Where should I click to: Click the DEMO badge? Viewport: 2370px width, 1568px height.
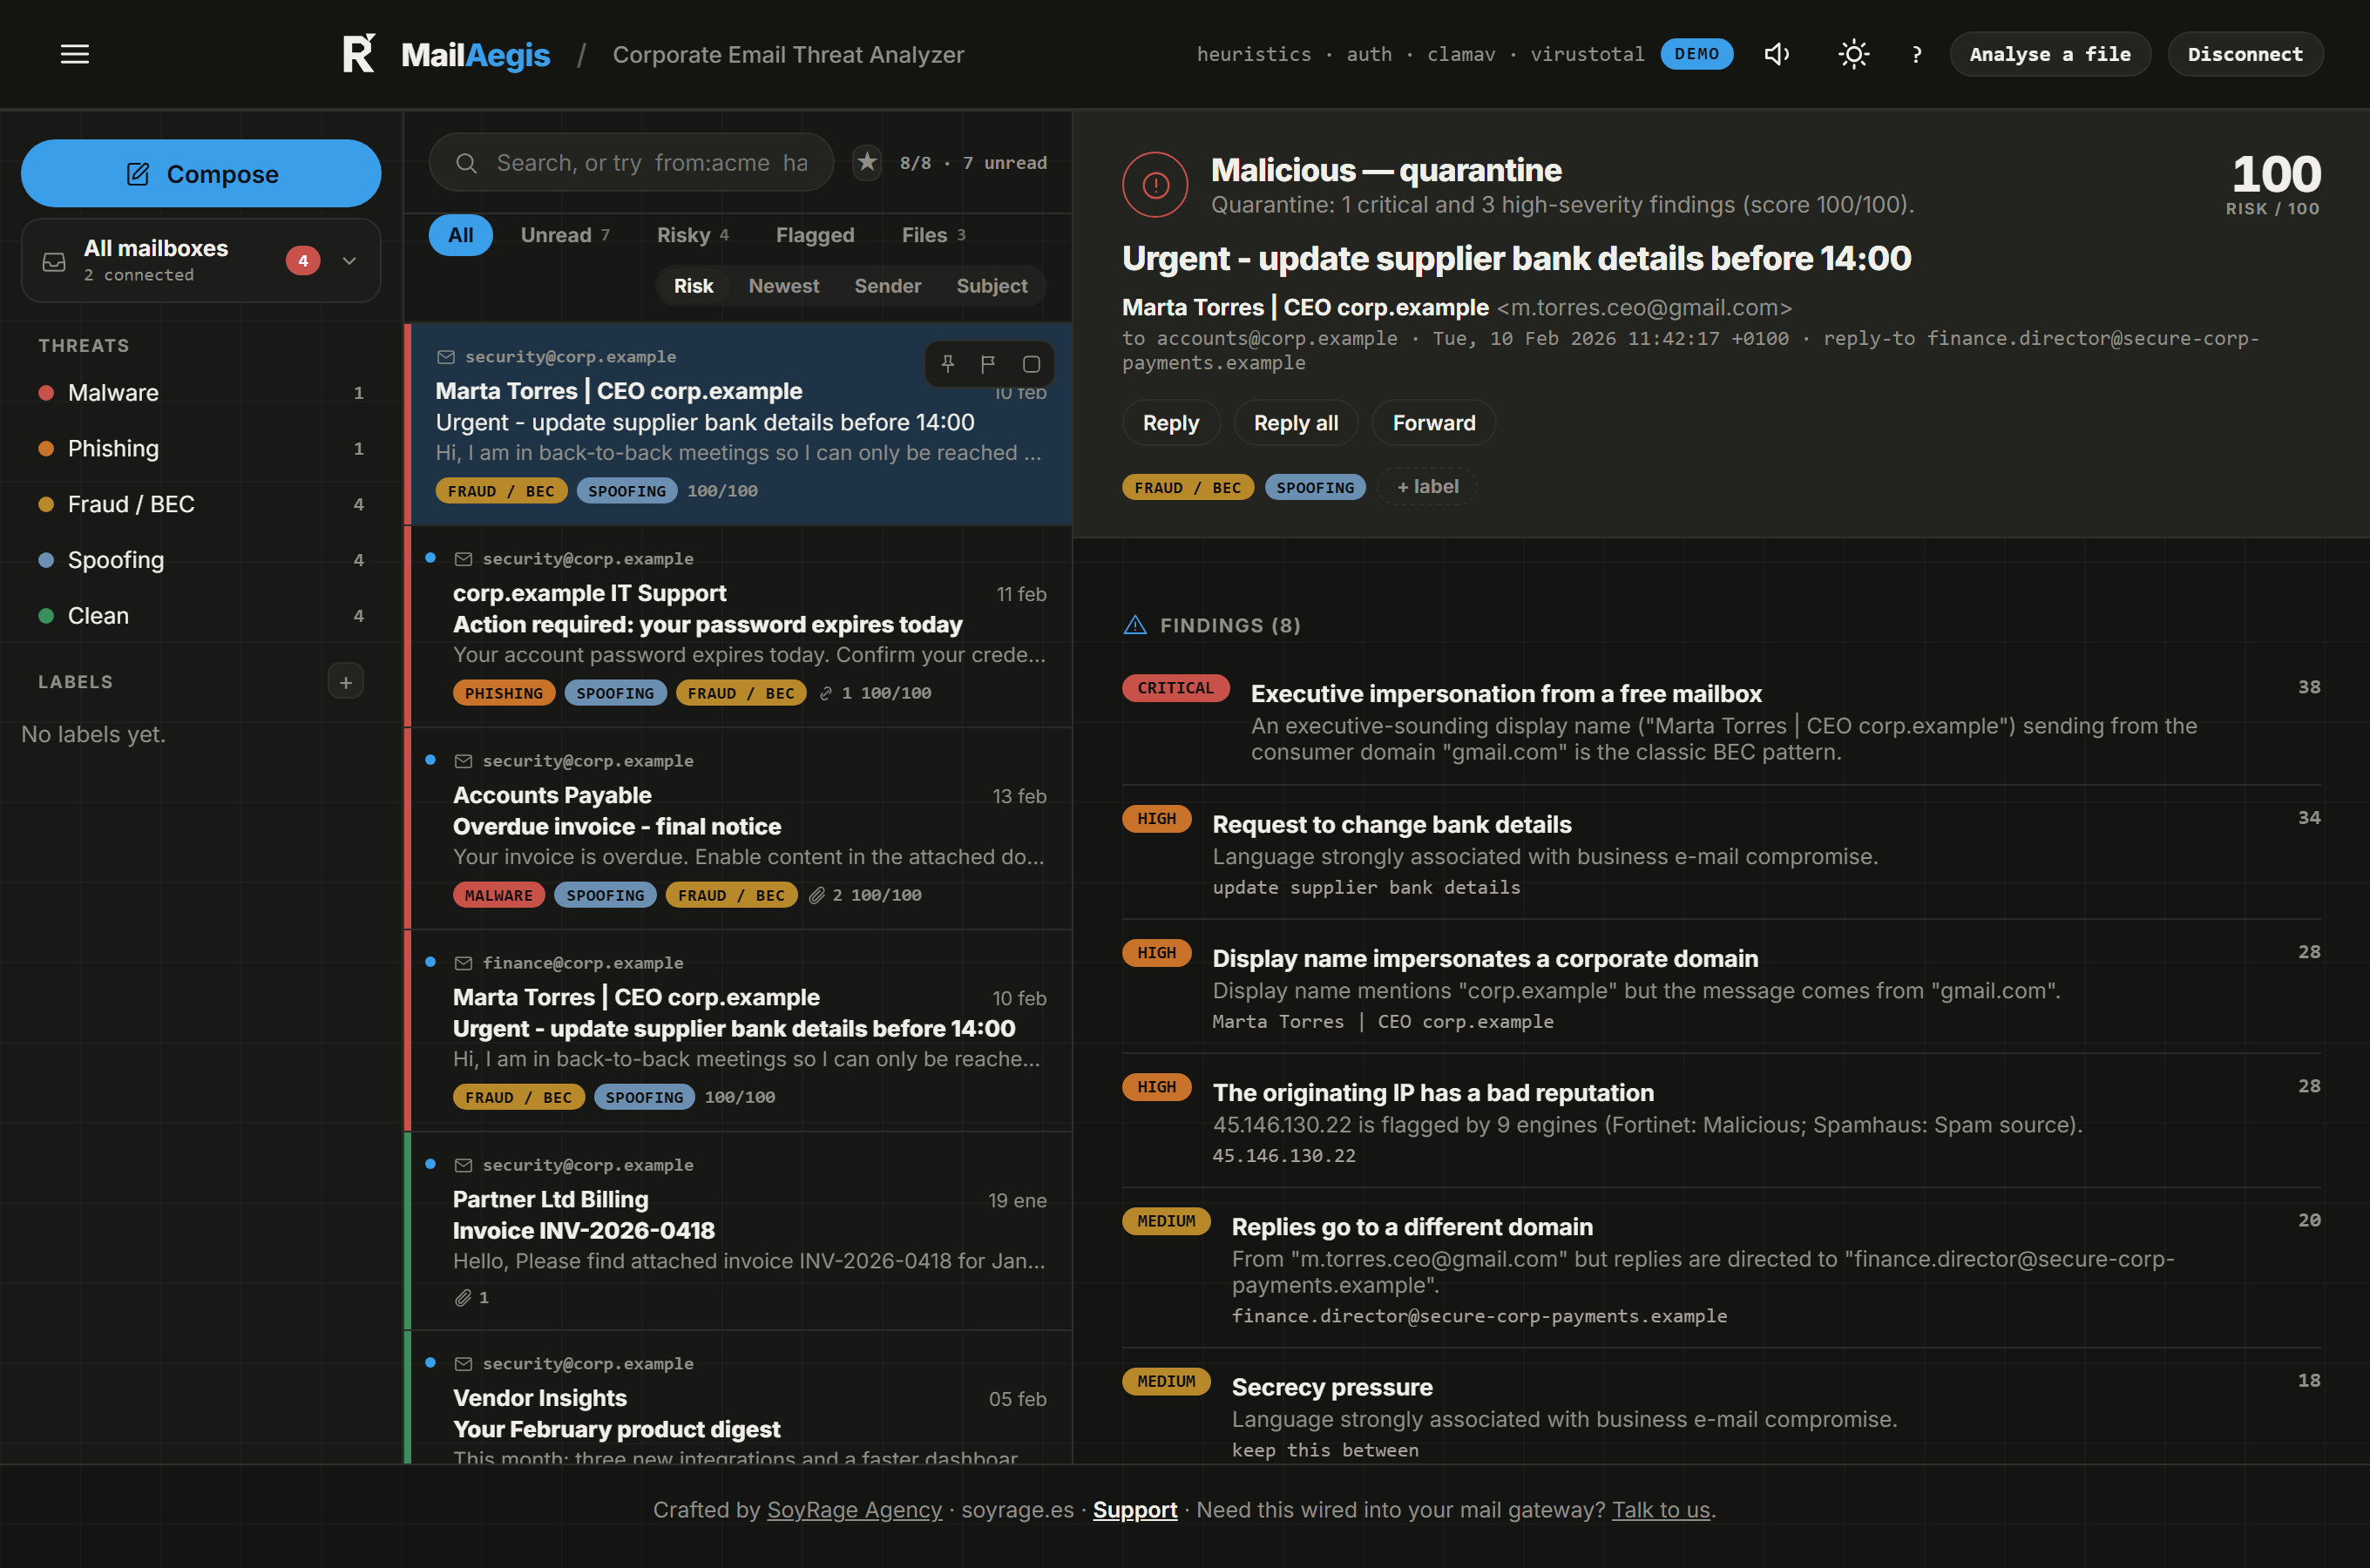coord(1697,54)
